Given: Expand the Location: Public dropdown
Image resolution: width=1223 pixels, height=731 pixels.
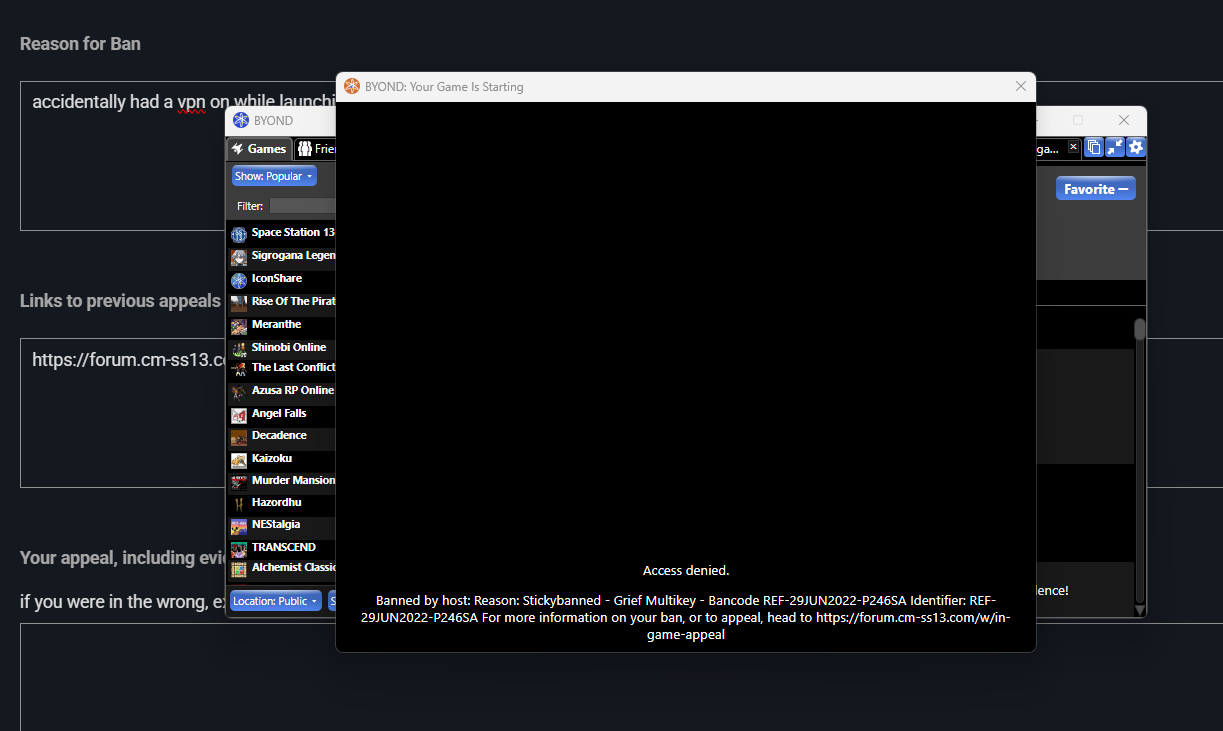Looking at the screenshot, I should 275,601.
